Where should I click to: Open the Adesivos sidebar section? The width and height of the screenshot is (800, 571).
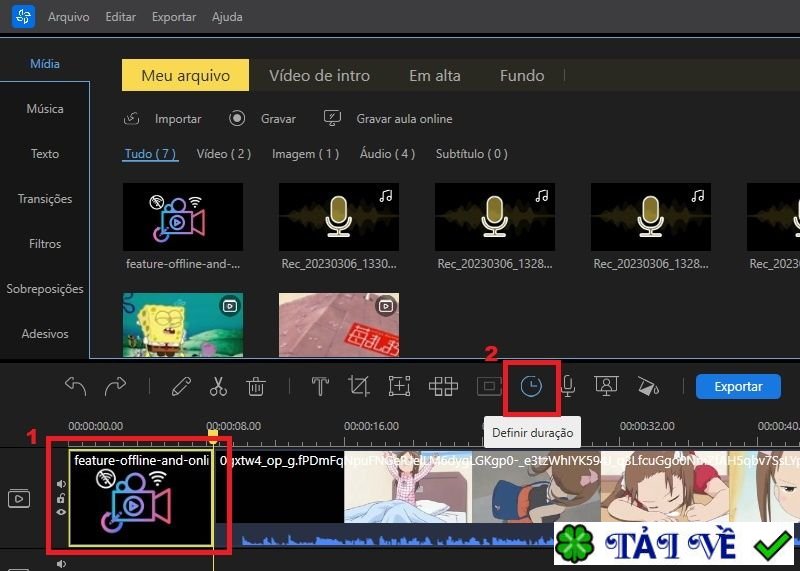click(45, 334)
